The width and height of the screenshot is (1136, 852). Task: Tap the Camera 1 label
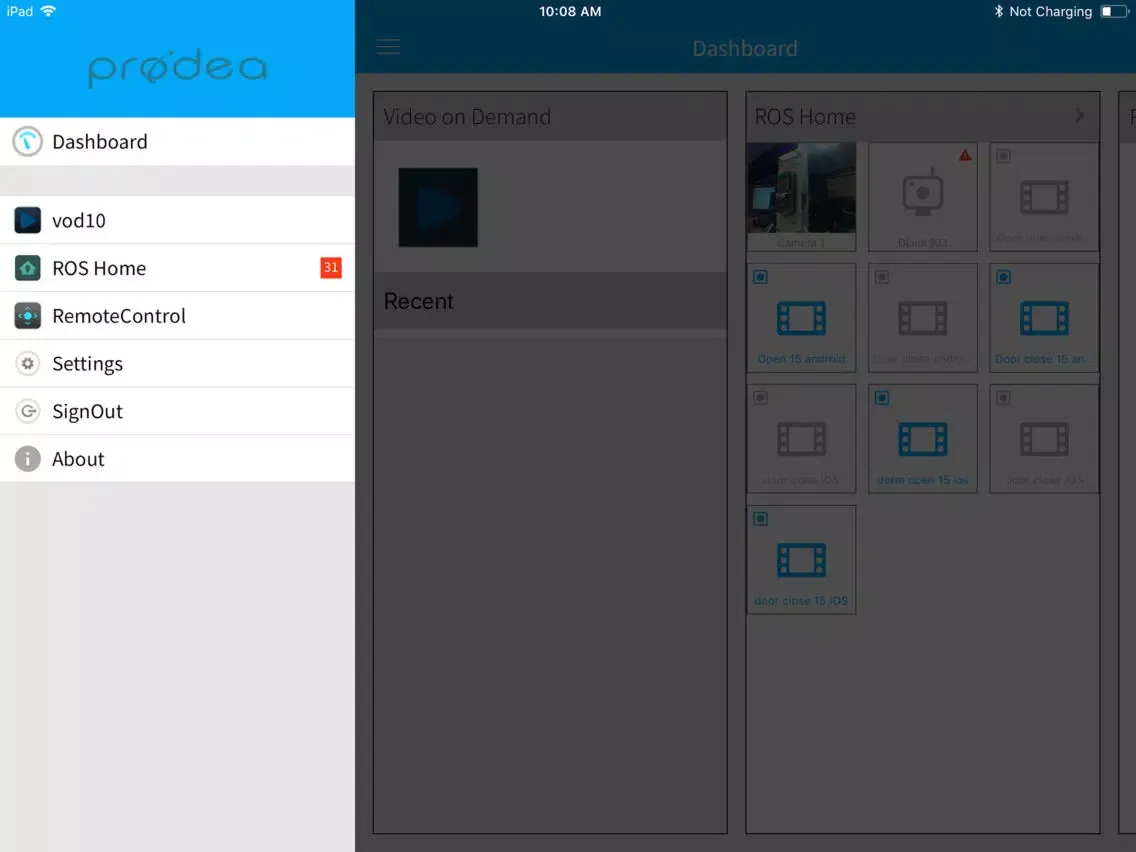click(x=801, y=243)
